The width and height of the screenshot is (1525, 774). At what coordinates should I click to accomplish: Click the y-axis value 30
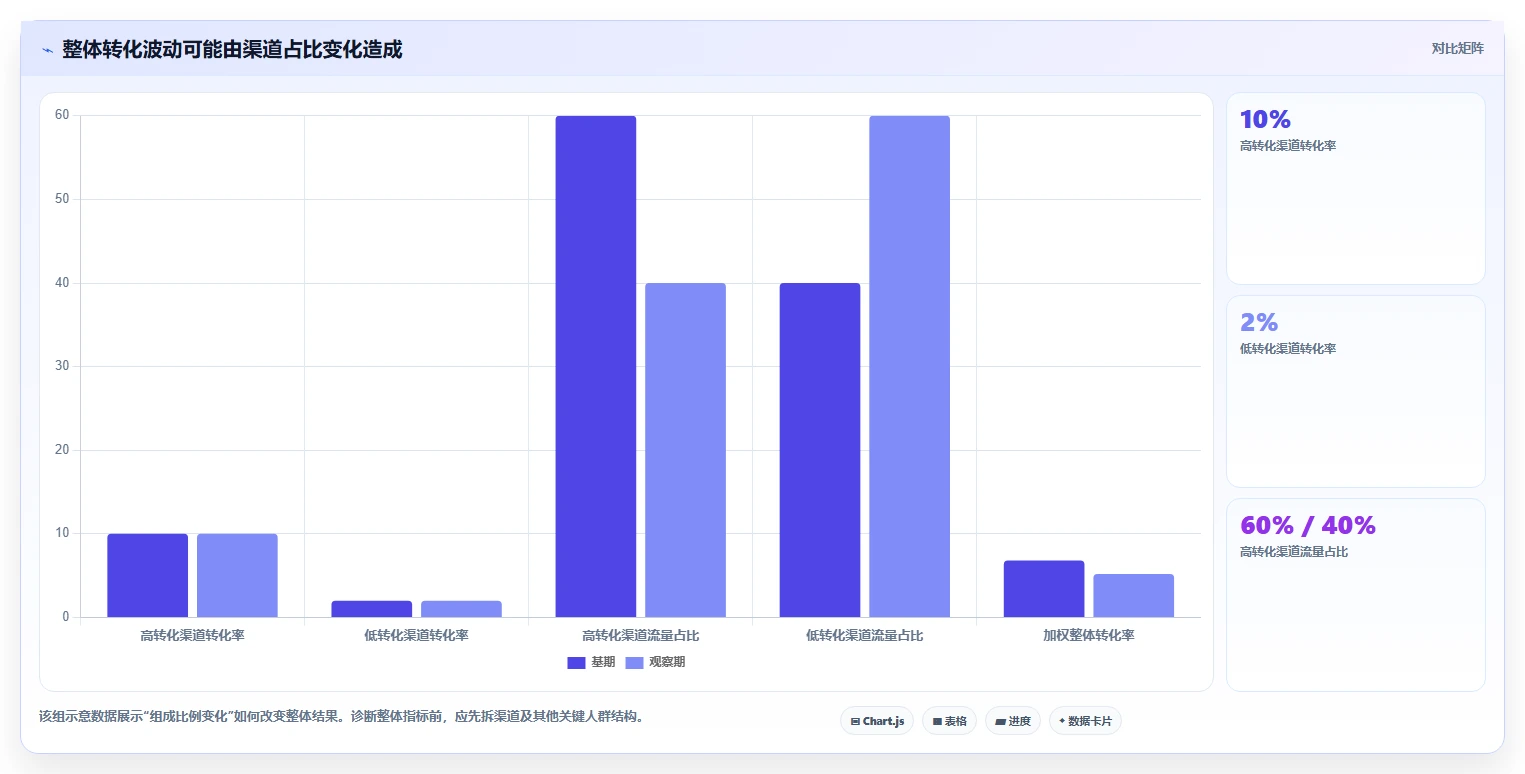pos(62,366)
